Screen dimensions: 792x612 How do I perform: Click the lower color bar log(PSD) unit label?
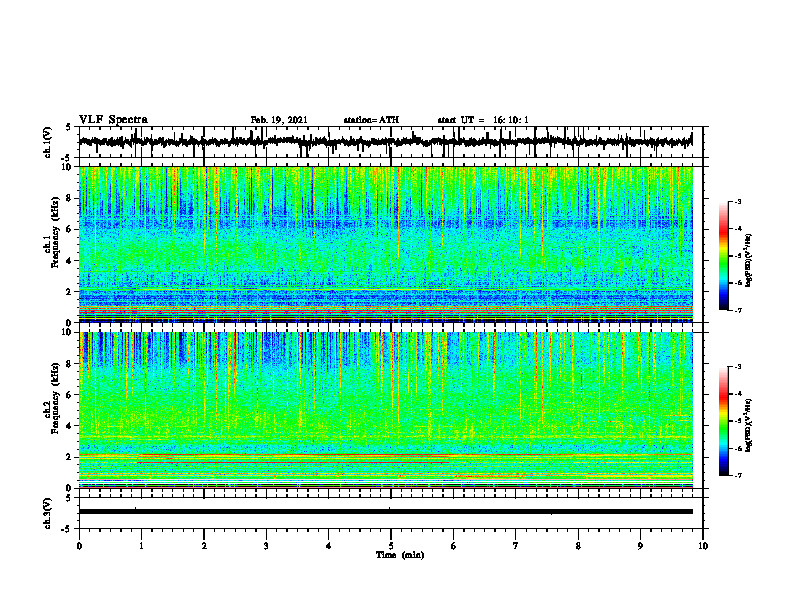pyautogui.click(x=749, y=425)
